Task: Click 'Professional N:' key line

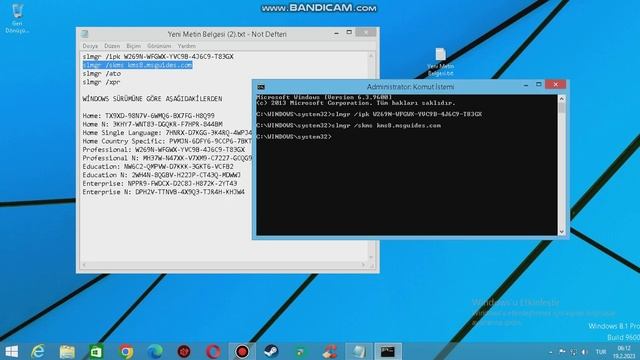Action: click(x=167, y=158)
